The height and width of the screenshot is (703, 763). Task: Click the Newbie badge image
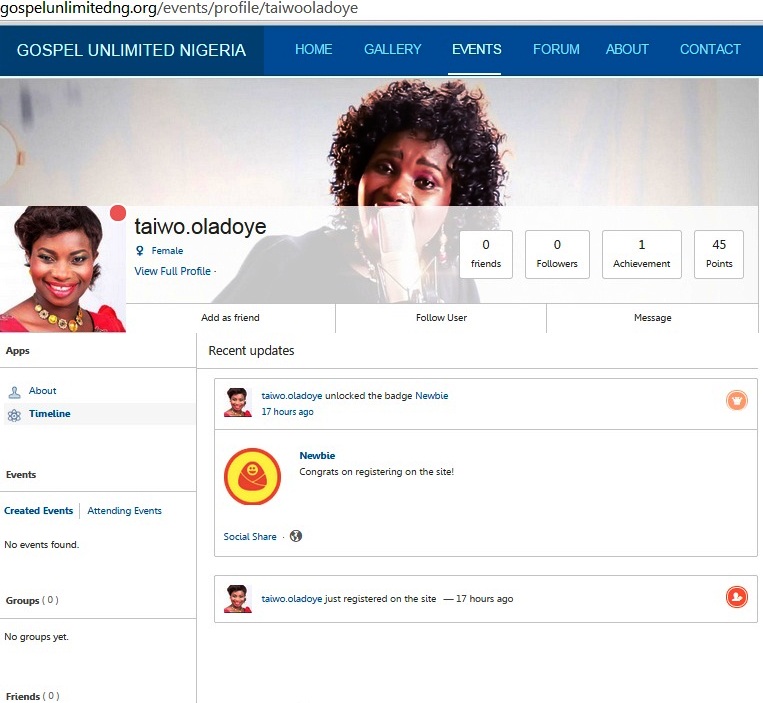pos(252,477)
